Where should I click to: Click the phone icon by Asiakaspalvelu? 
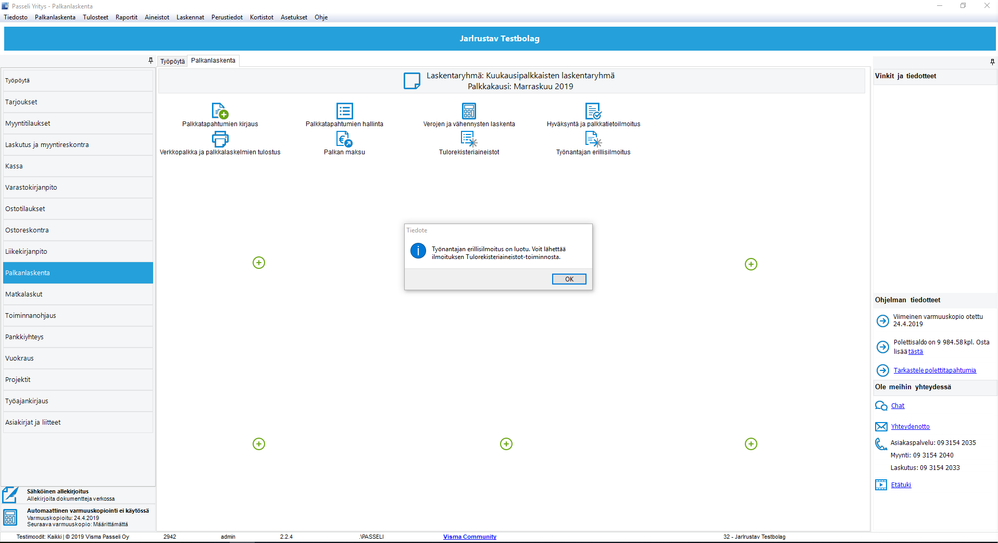(x=881, y=444)
